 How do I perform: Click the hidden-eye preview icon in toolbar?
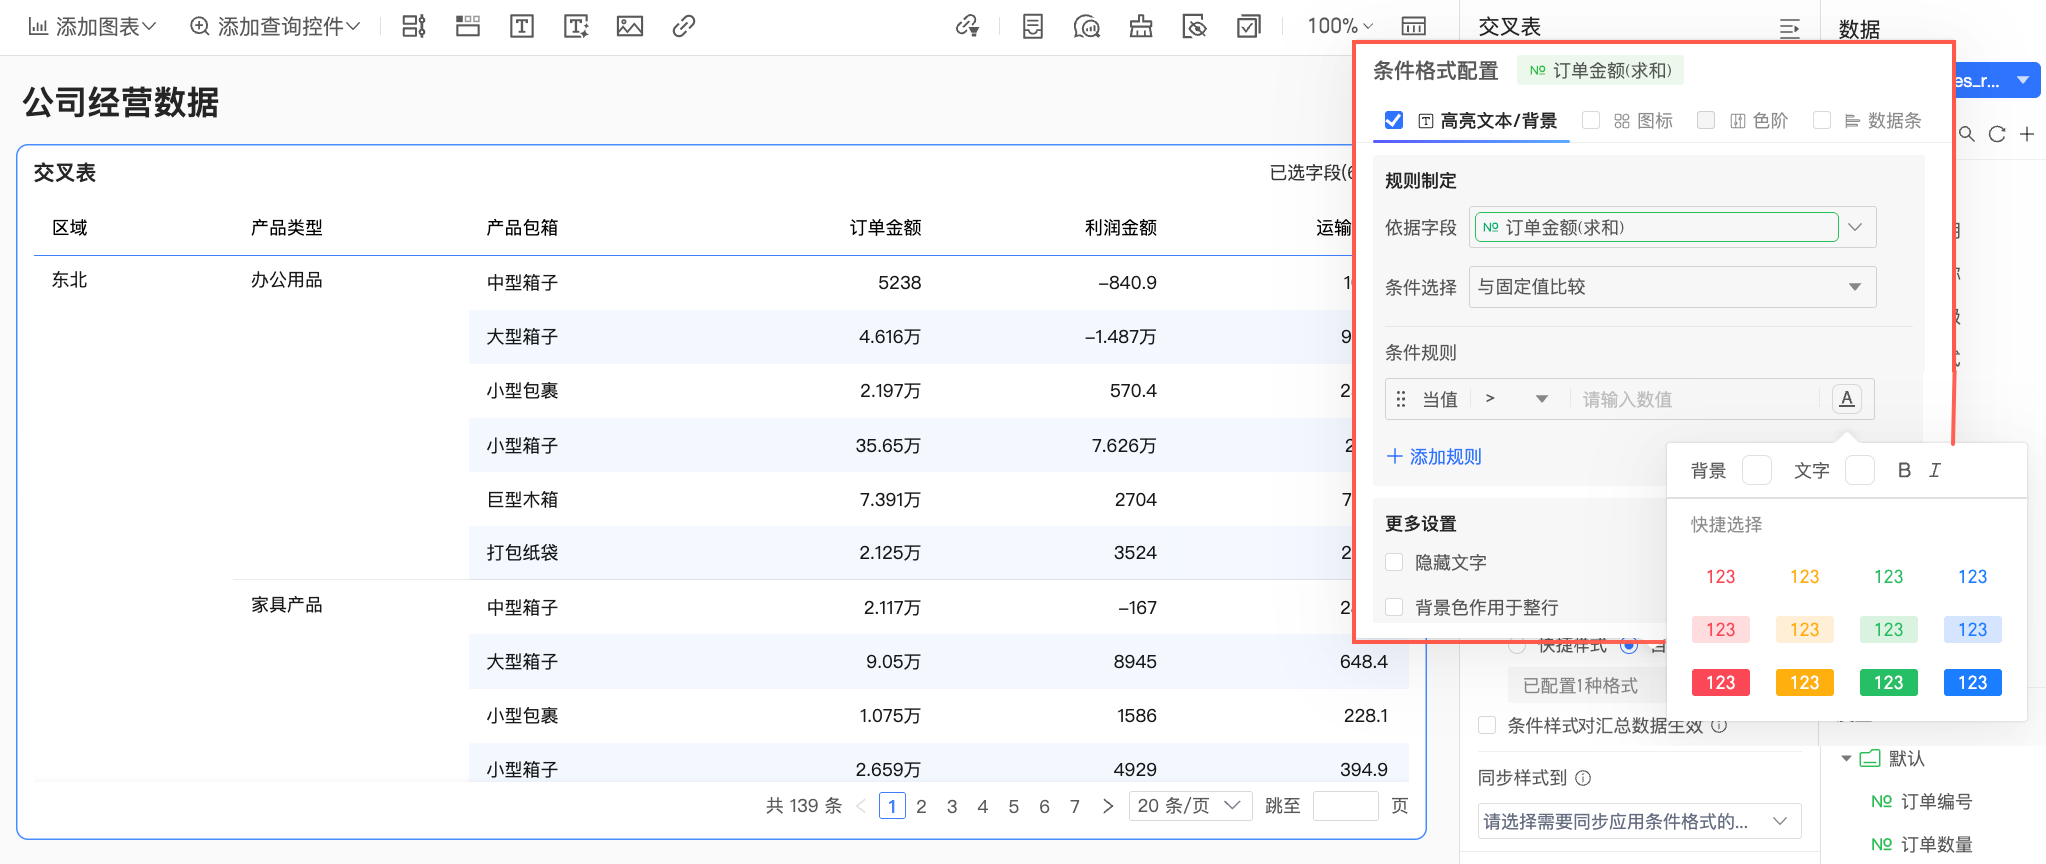1195,26
